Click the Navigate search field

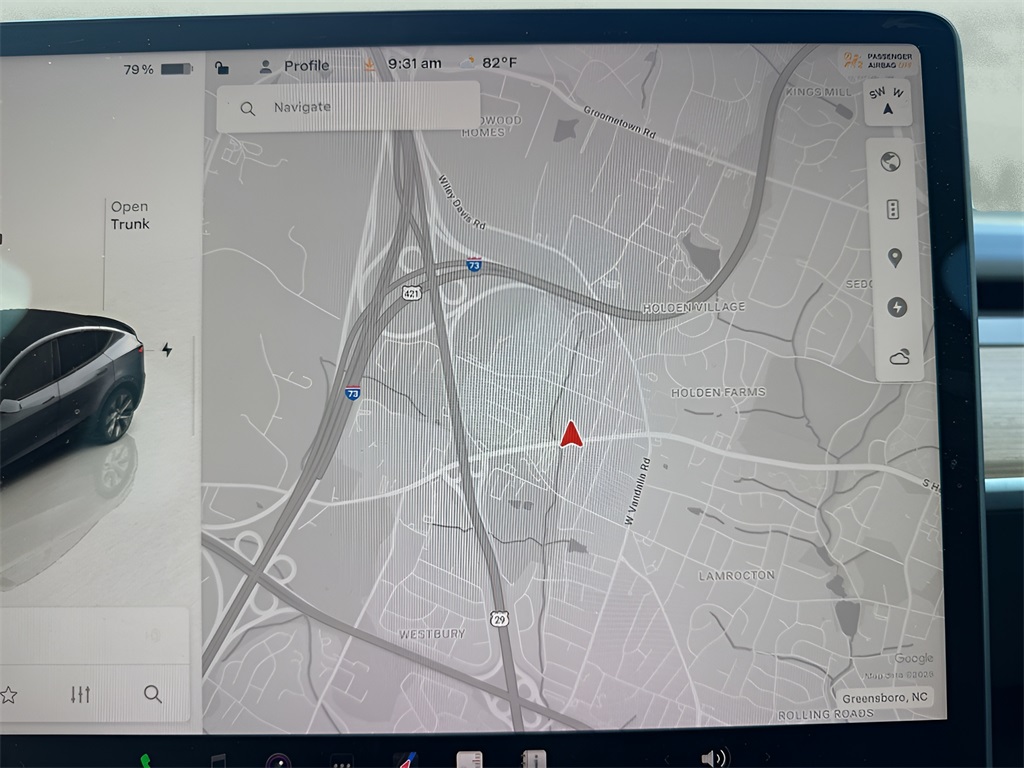[348, 107]
